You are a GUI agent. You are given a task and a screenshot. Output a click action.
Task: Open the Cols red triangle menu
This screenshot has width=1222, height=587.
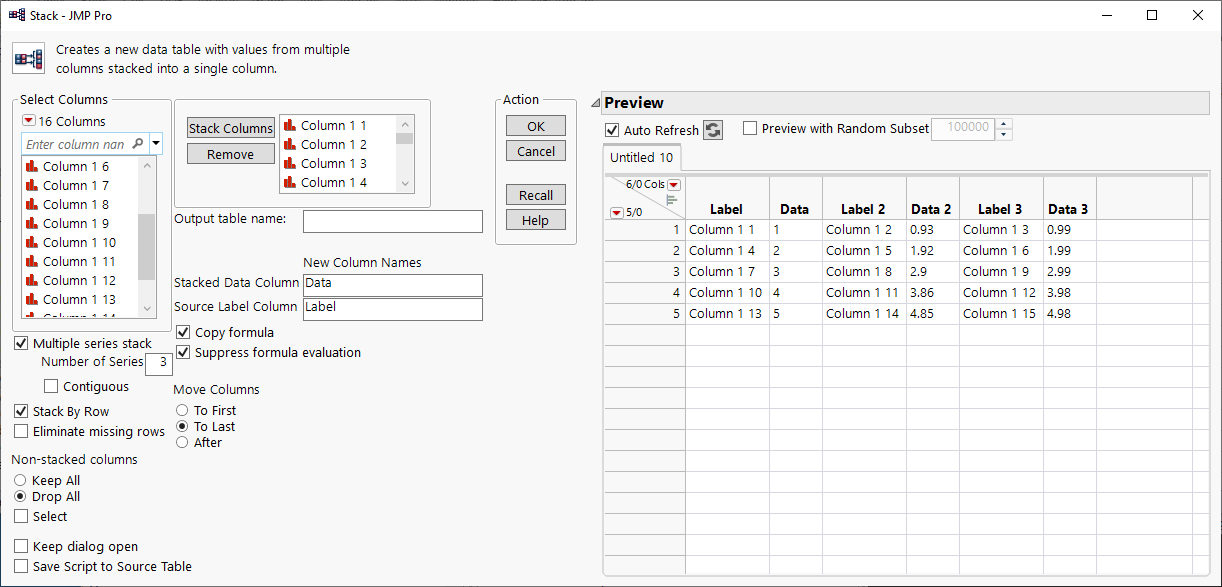[674, 185]
